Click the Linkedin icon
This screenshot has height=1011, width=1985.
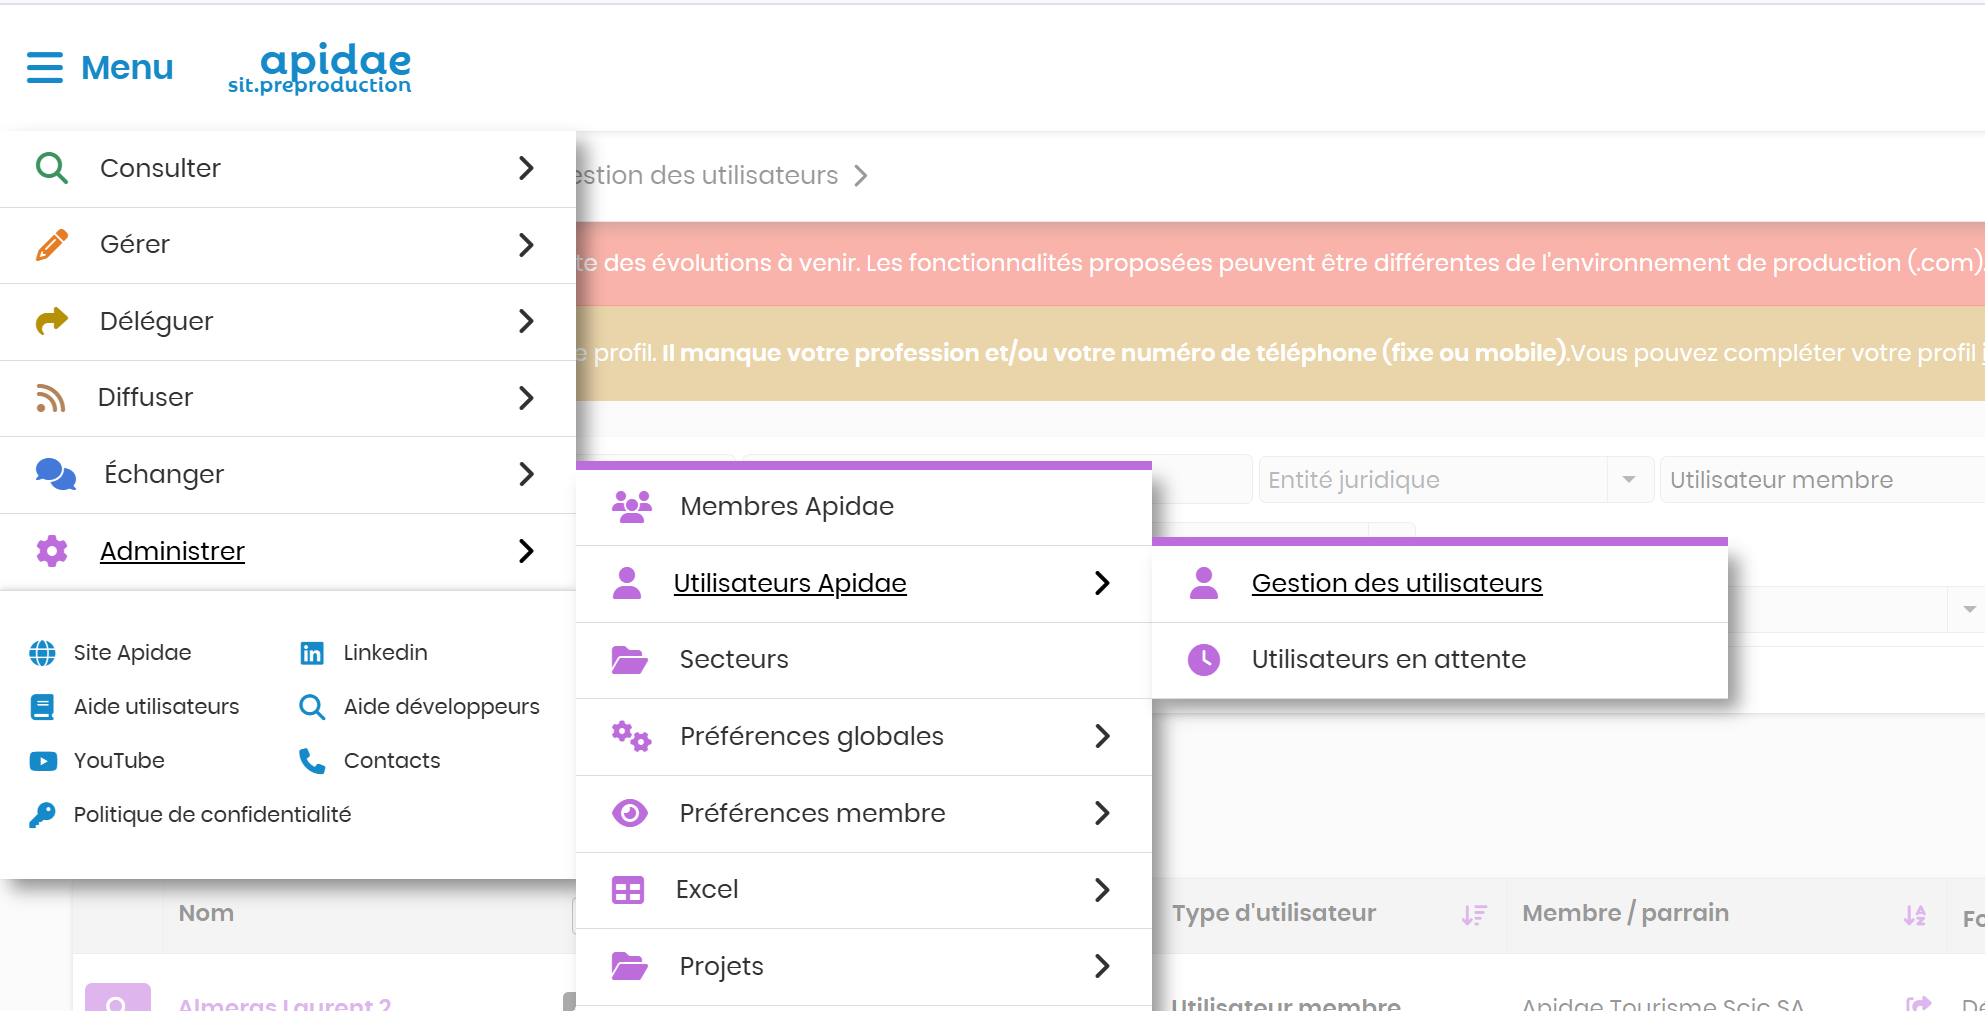(x=312, y=653)
